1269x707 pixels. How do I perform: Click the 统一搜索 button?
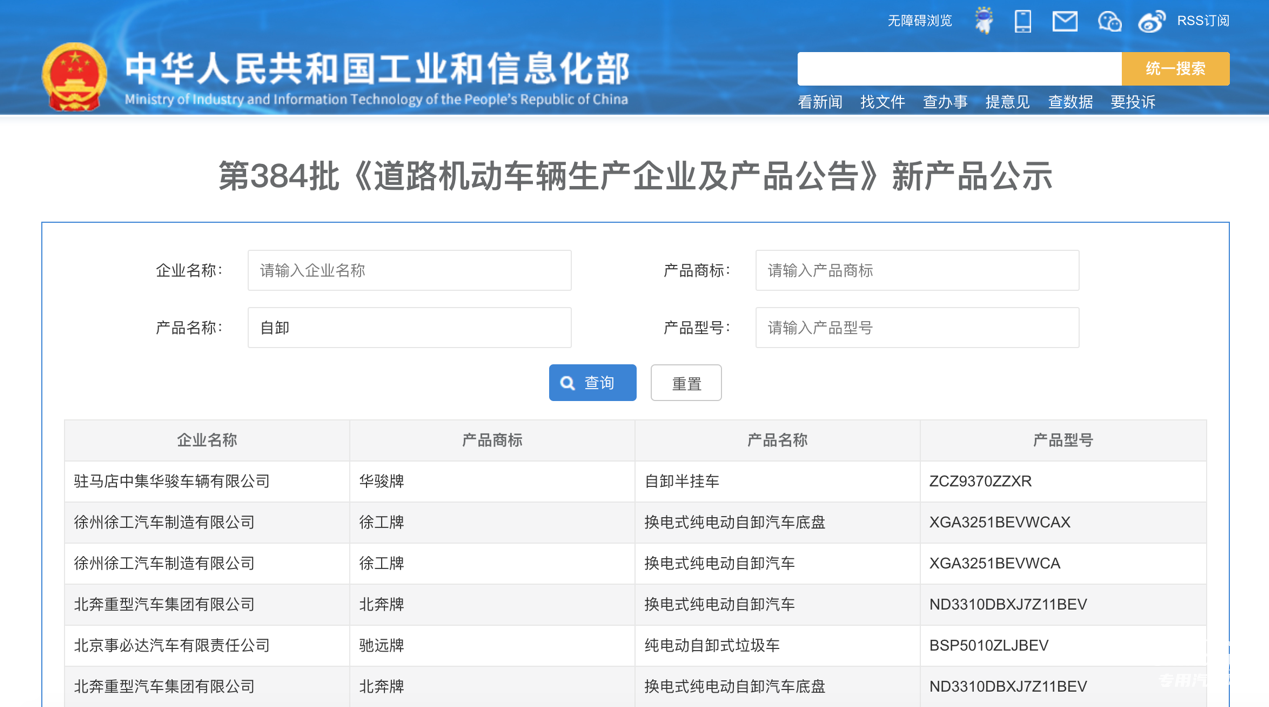[x=1175, y=69]
